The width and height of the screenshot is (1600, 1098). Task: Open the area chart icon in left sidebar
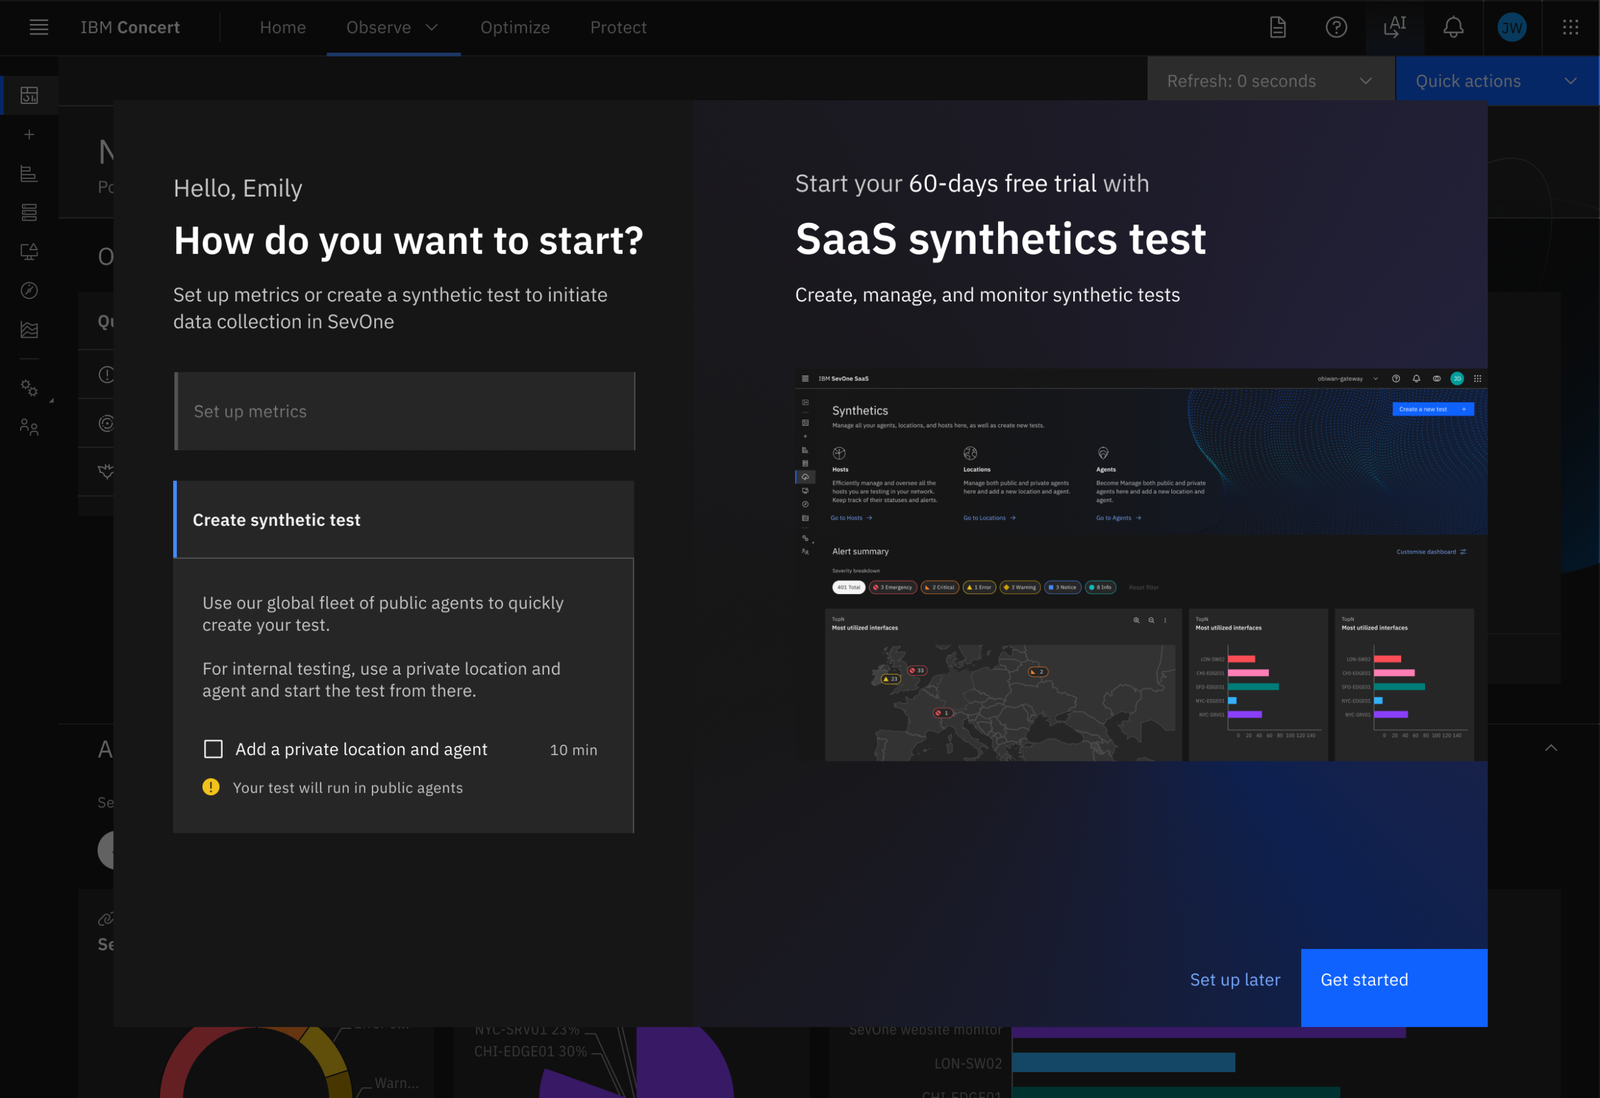pos(29,329)
